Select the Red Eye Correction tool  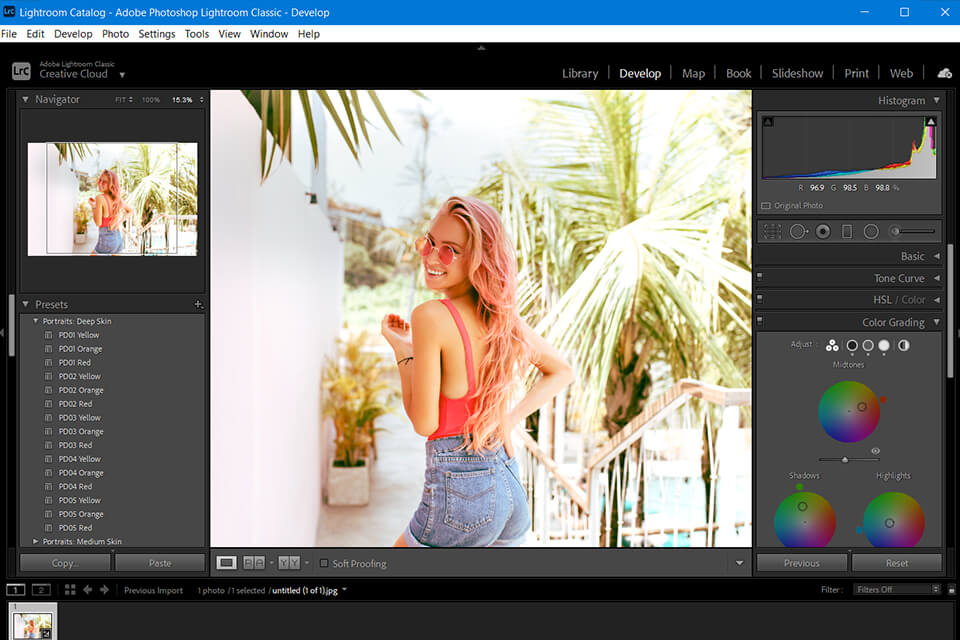coord(823,232)
